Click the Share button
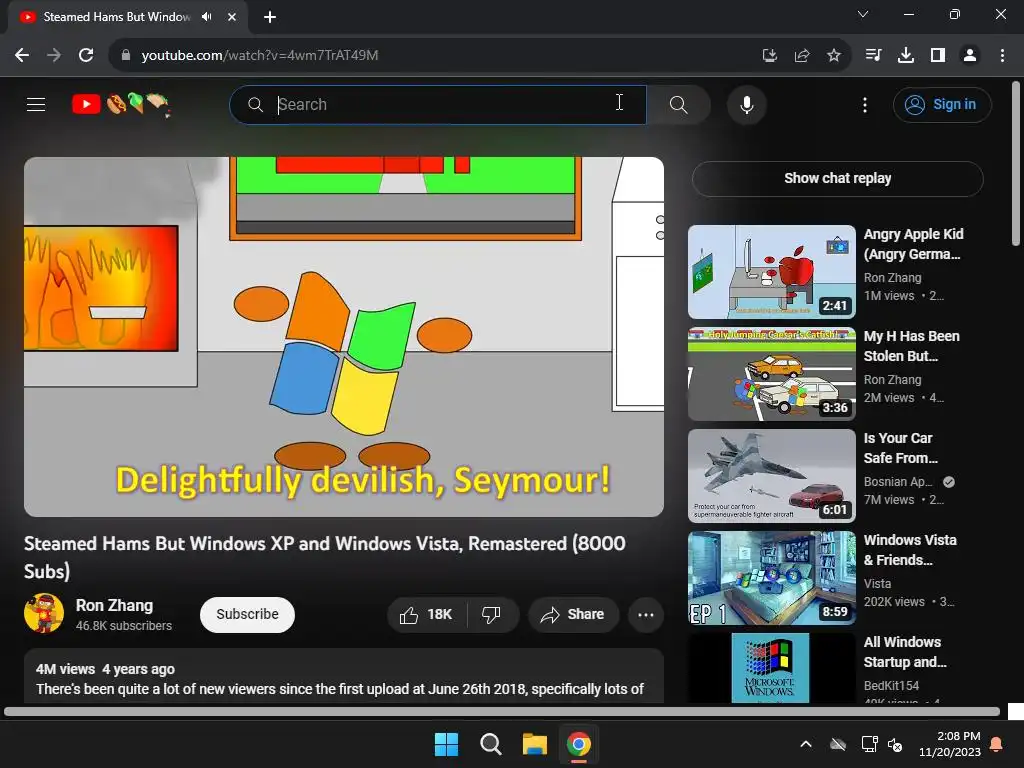Screen dimensions: 1024x768 coord(573,615)
